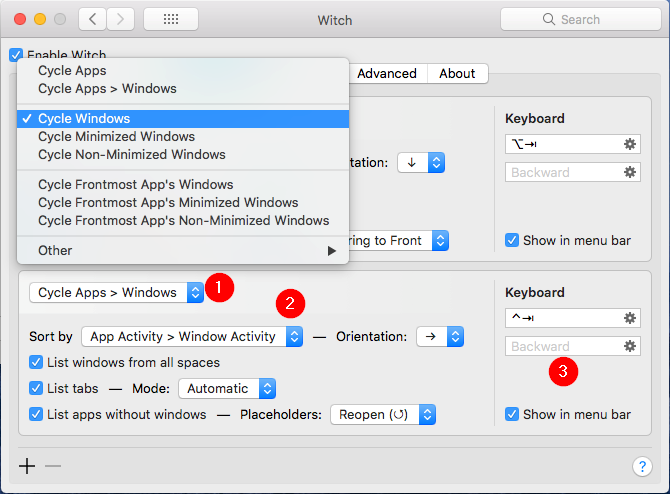Image resolution: width=670 pixels, height=494 pixels.
Task: Open Placeholders Reopen dropdown
Action: click(383, 415)
